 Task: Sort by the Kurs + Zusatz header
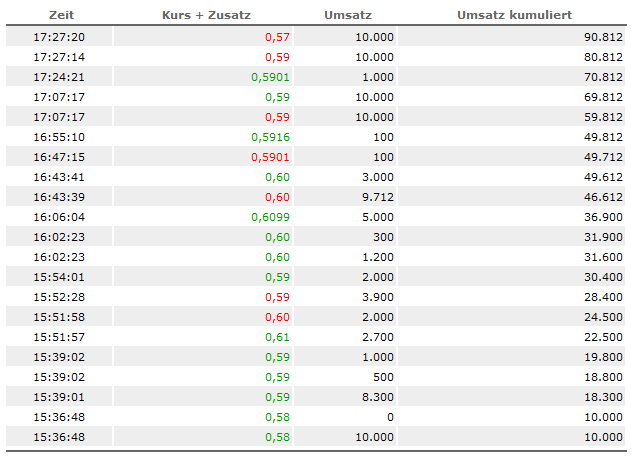coord(205,16)
